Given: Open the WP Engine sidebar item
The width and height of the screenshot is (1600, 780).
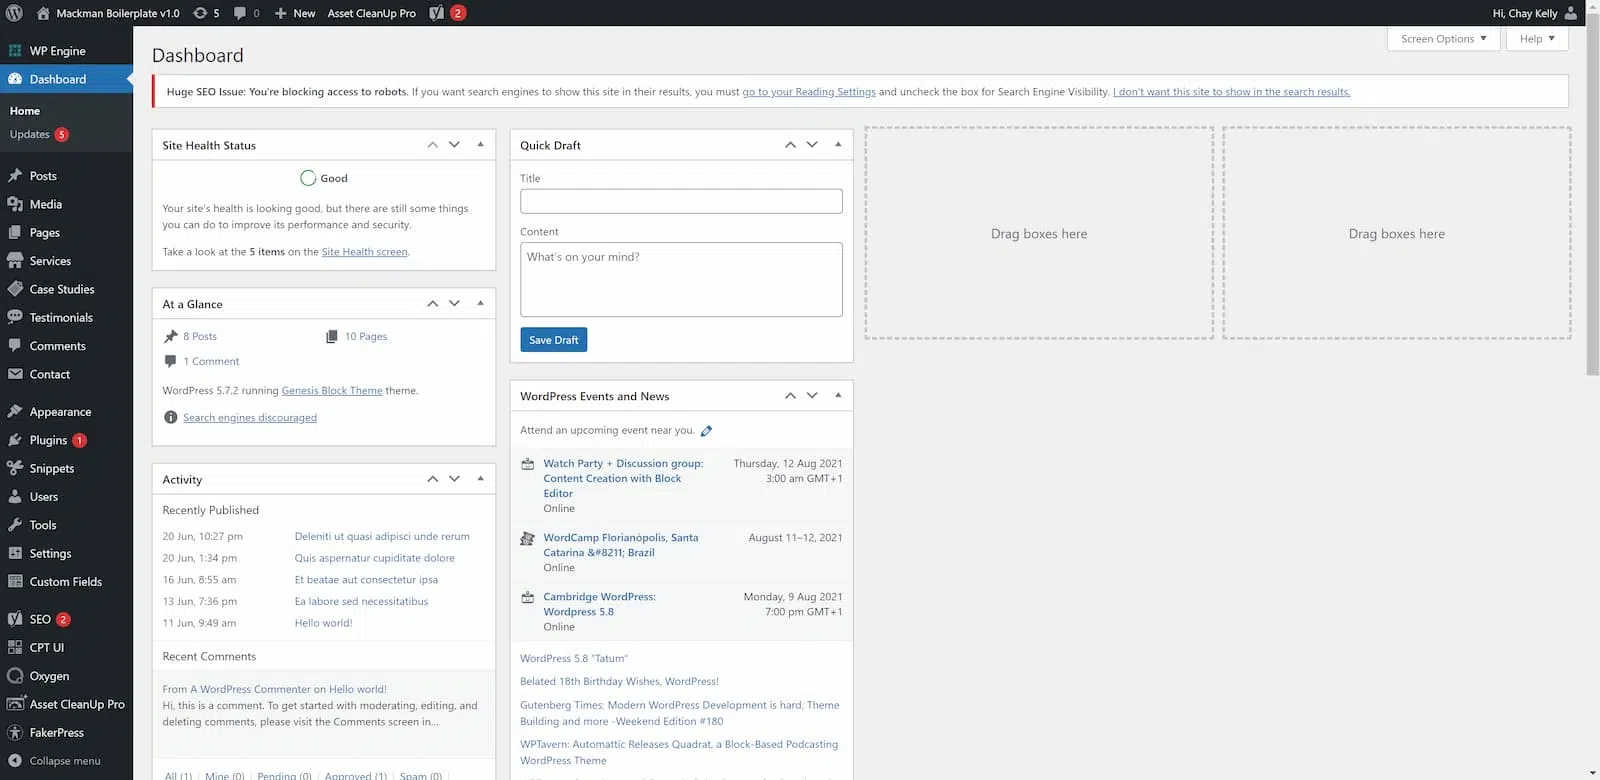Looking at the screenshot, I should [66, 51].
